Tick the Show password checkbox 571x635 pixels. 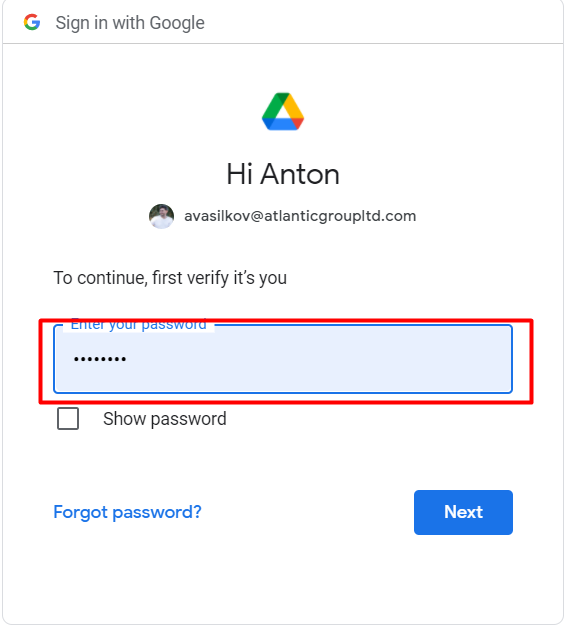68,418
